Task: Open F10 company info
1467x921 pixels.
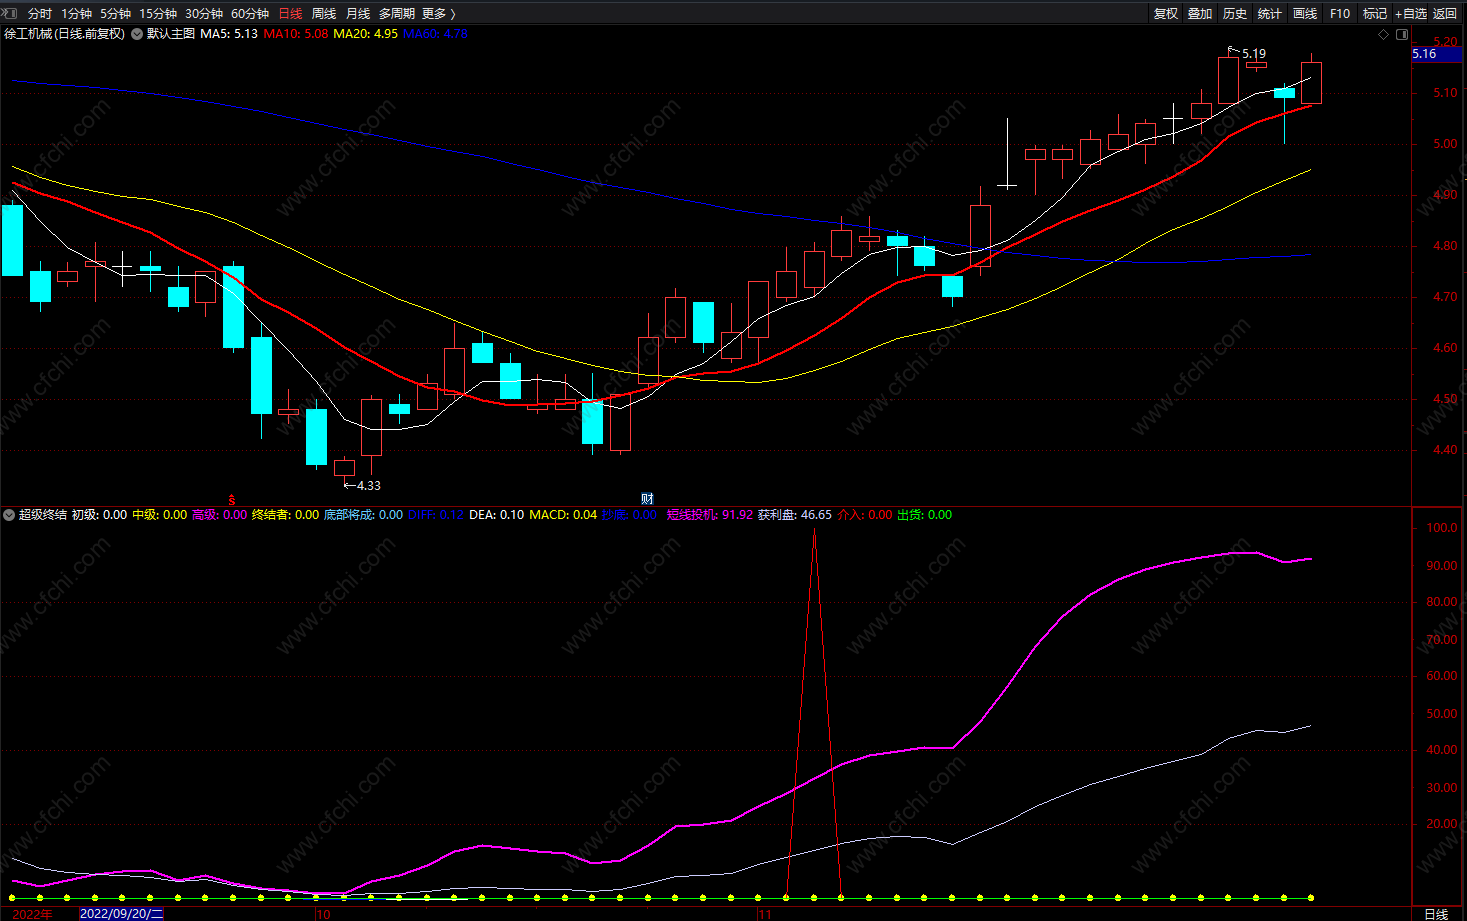Action: click(1340, 13)
